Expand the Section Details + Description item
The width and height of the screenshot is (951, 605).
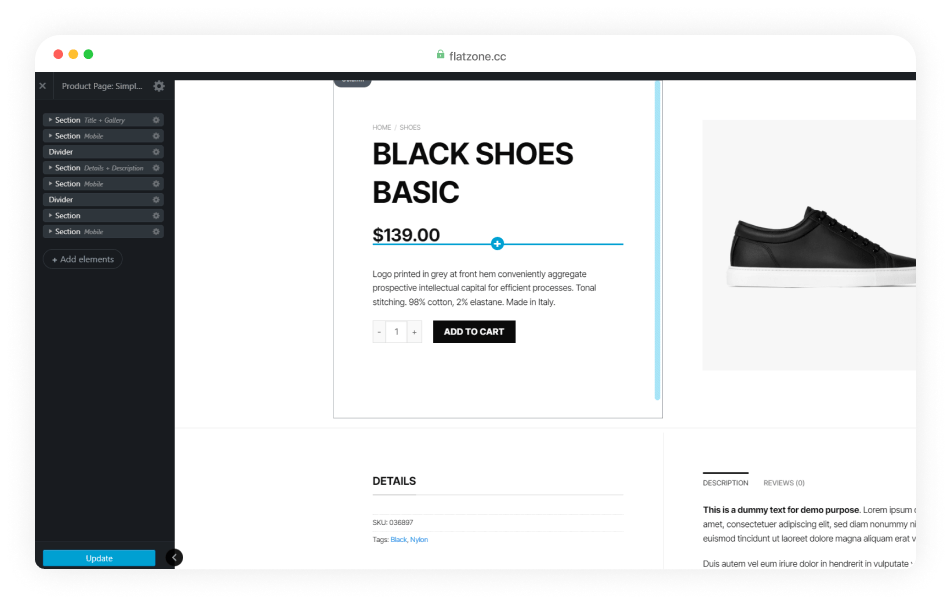(50, 168)
